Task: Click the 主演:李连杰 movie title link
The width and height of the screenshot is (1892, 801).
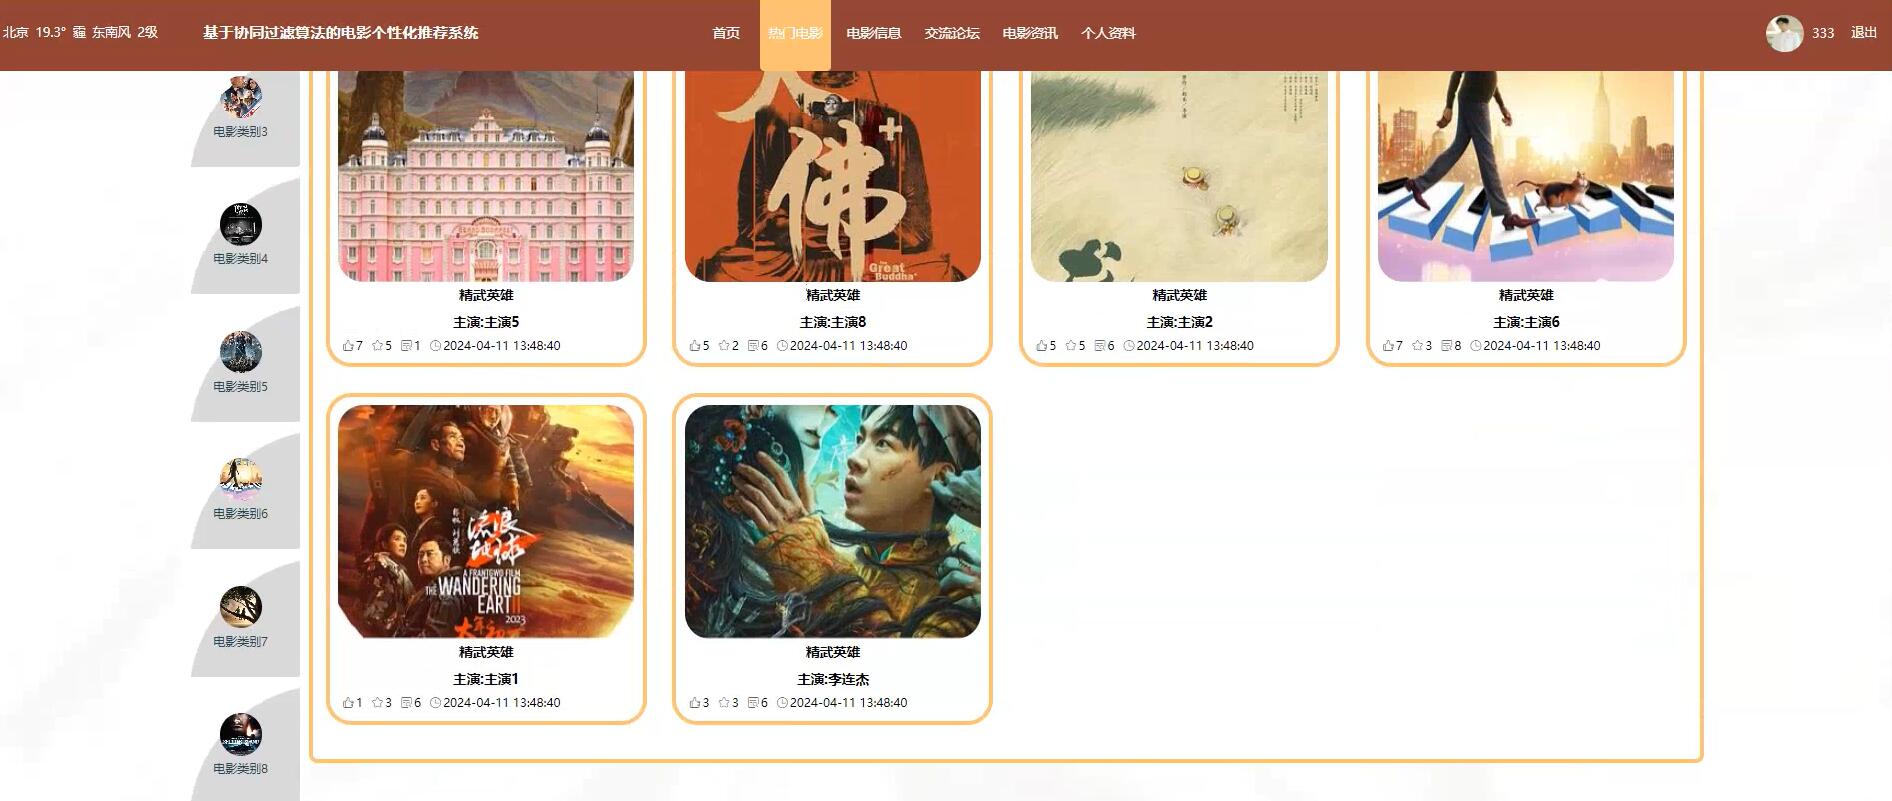Action: click(833, 679)
